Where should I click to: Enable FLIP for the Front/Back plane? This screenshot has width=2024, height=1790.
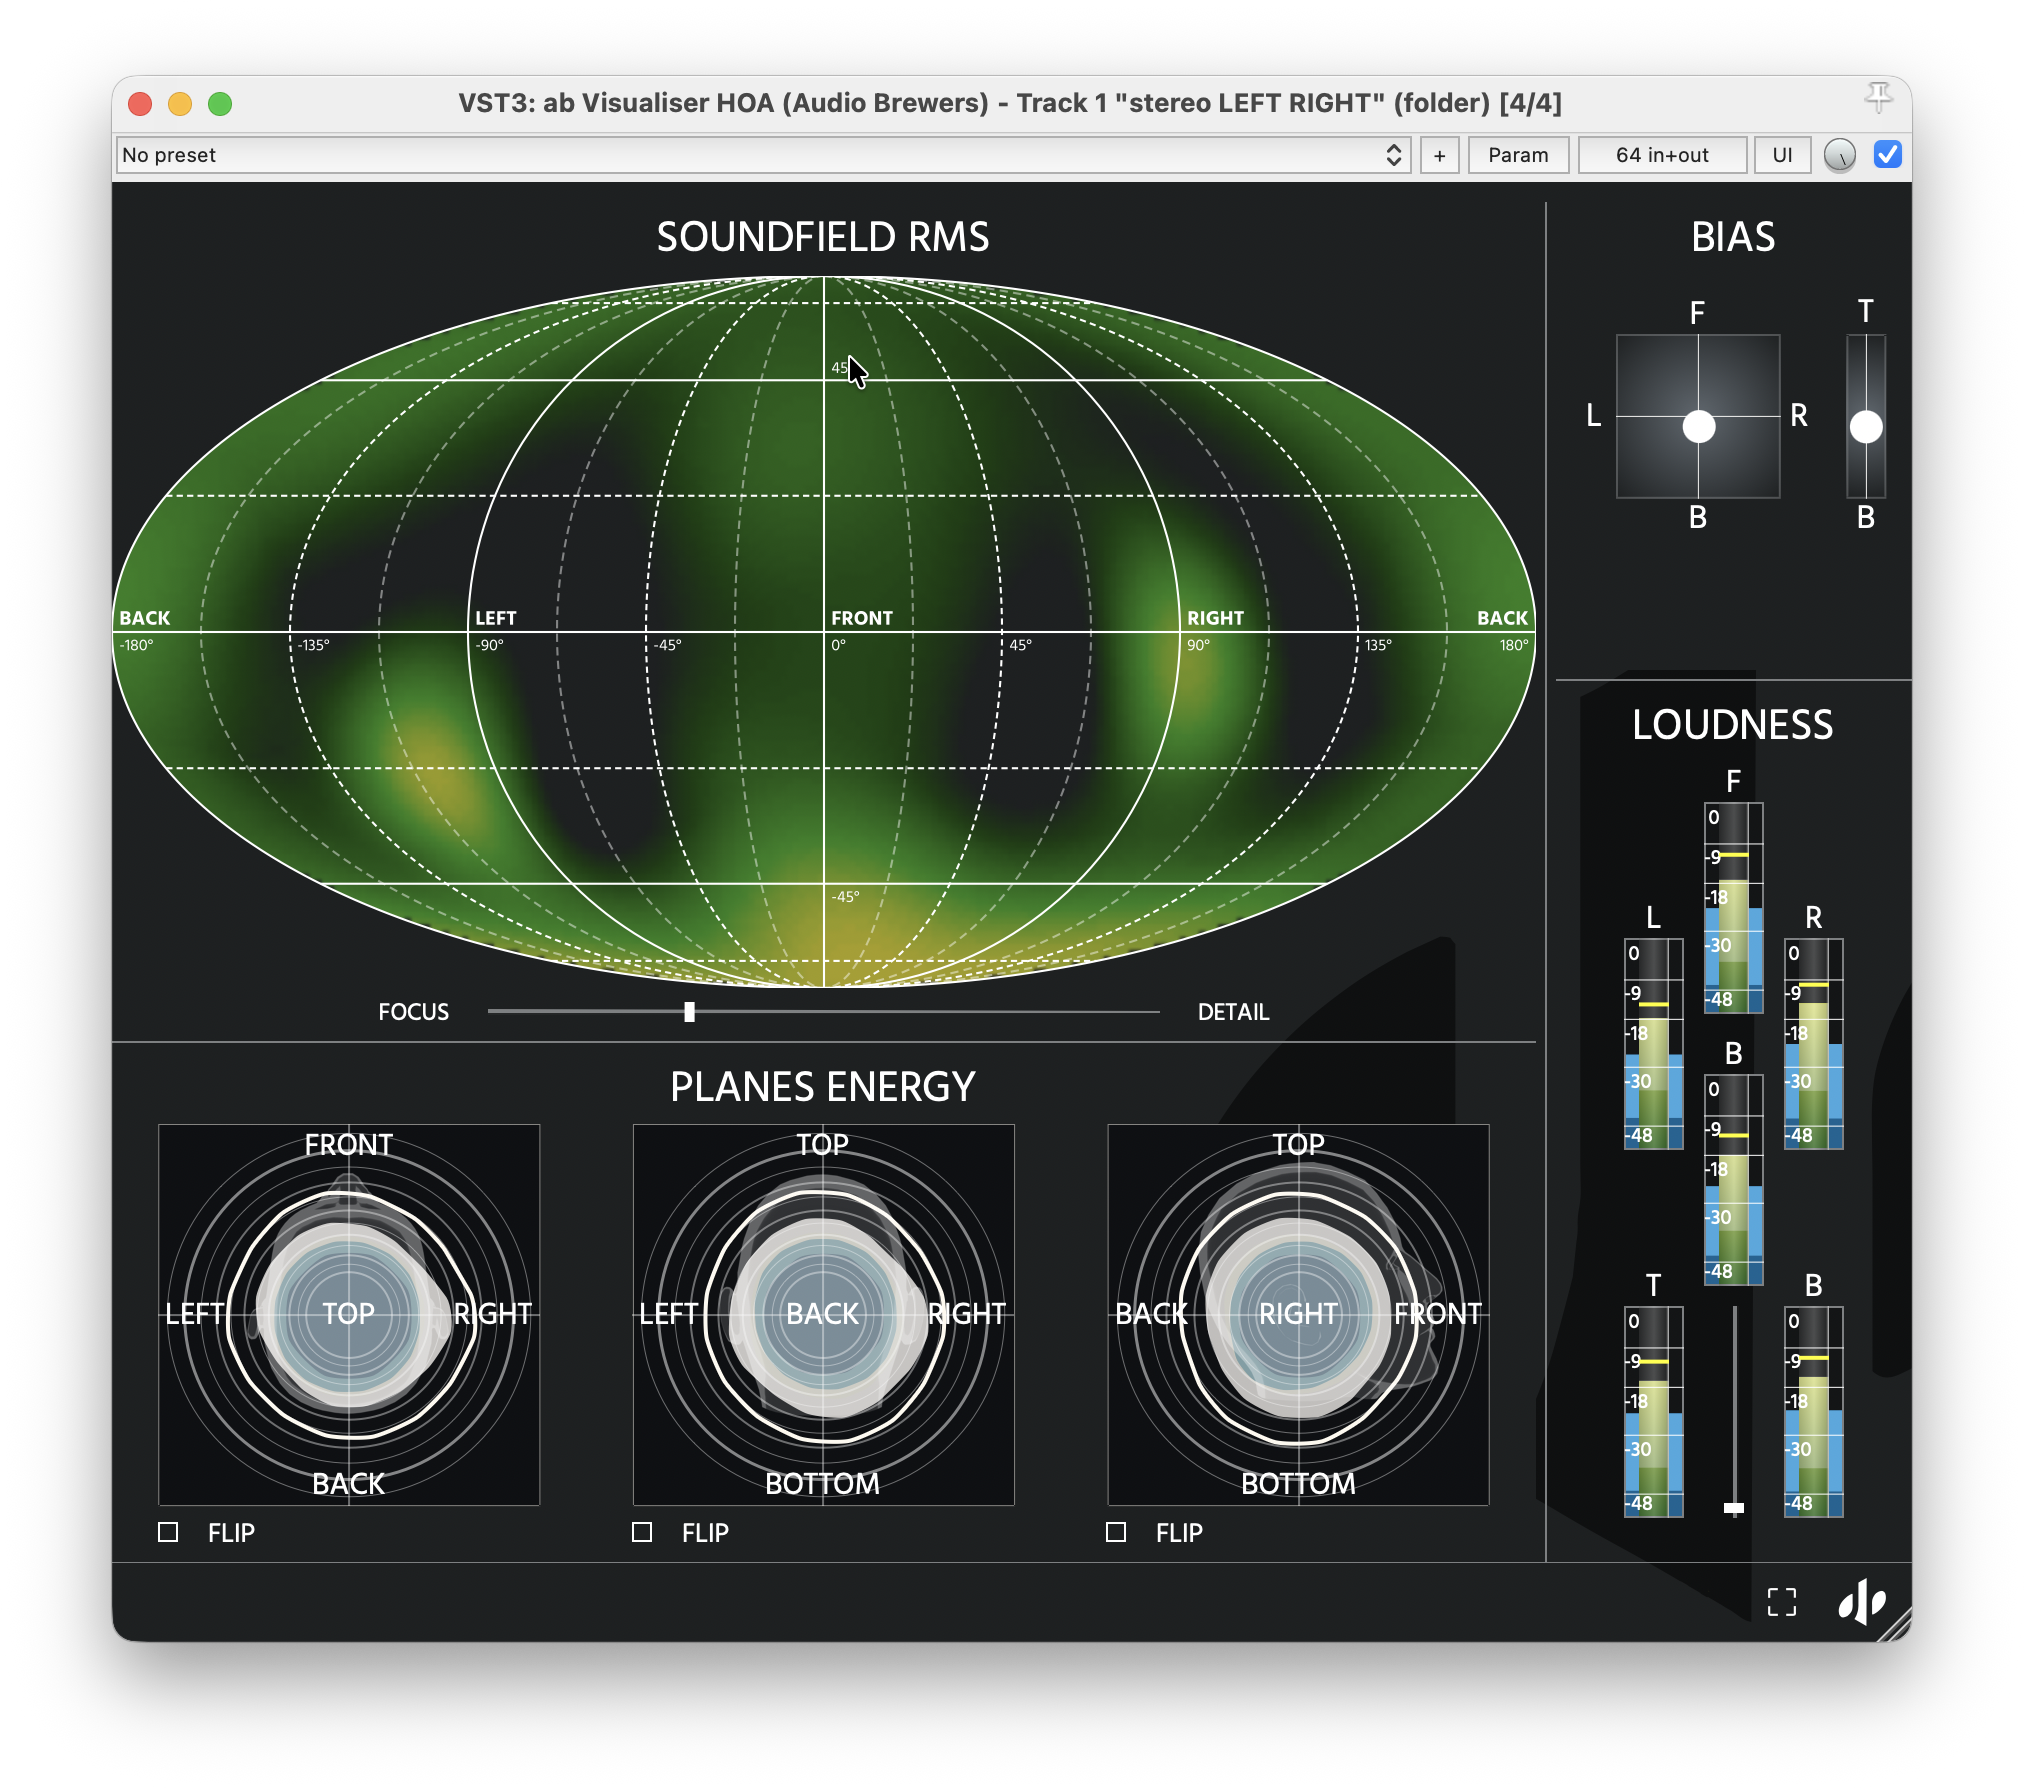click(x=168, y=1532)
